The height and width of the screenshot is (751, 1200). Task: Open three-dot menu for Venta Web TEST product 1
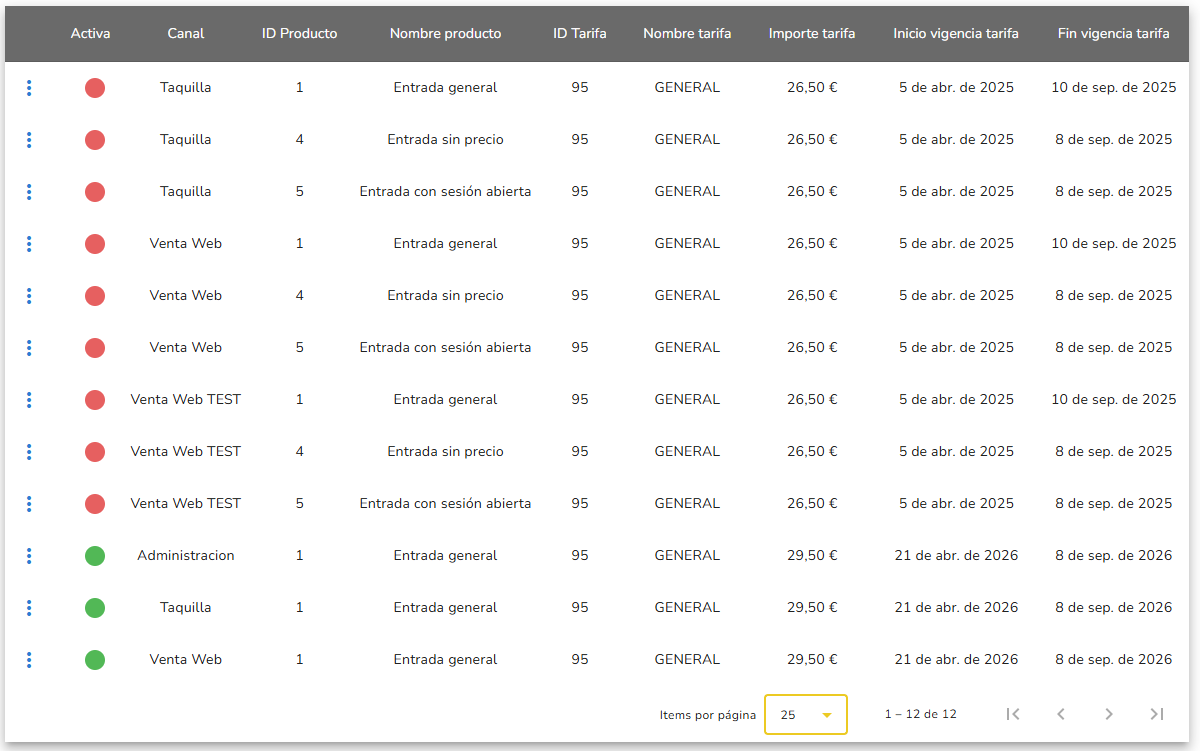[29, 400]
